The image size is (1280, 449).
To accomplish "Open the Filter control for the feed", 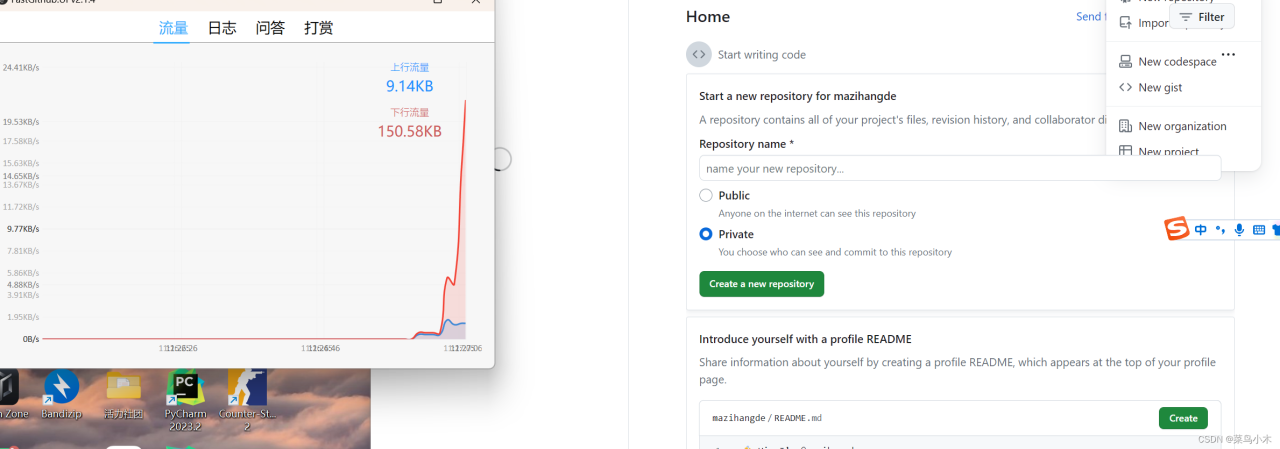I will click(x=1202, y=17).
